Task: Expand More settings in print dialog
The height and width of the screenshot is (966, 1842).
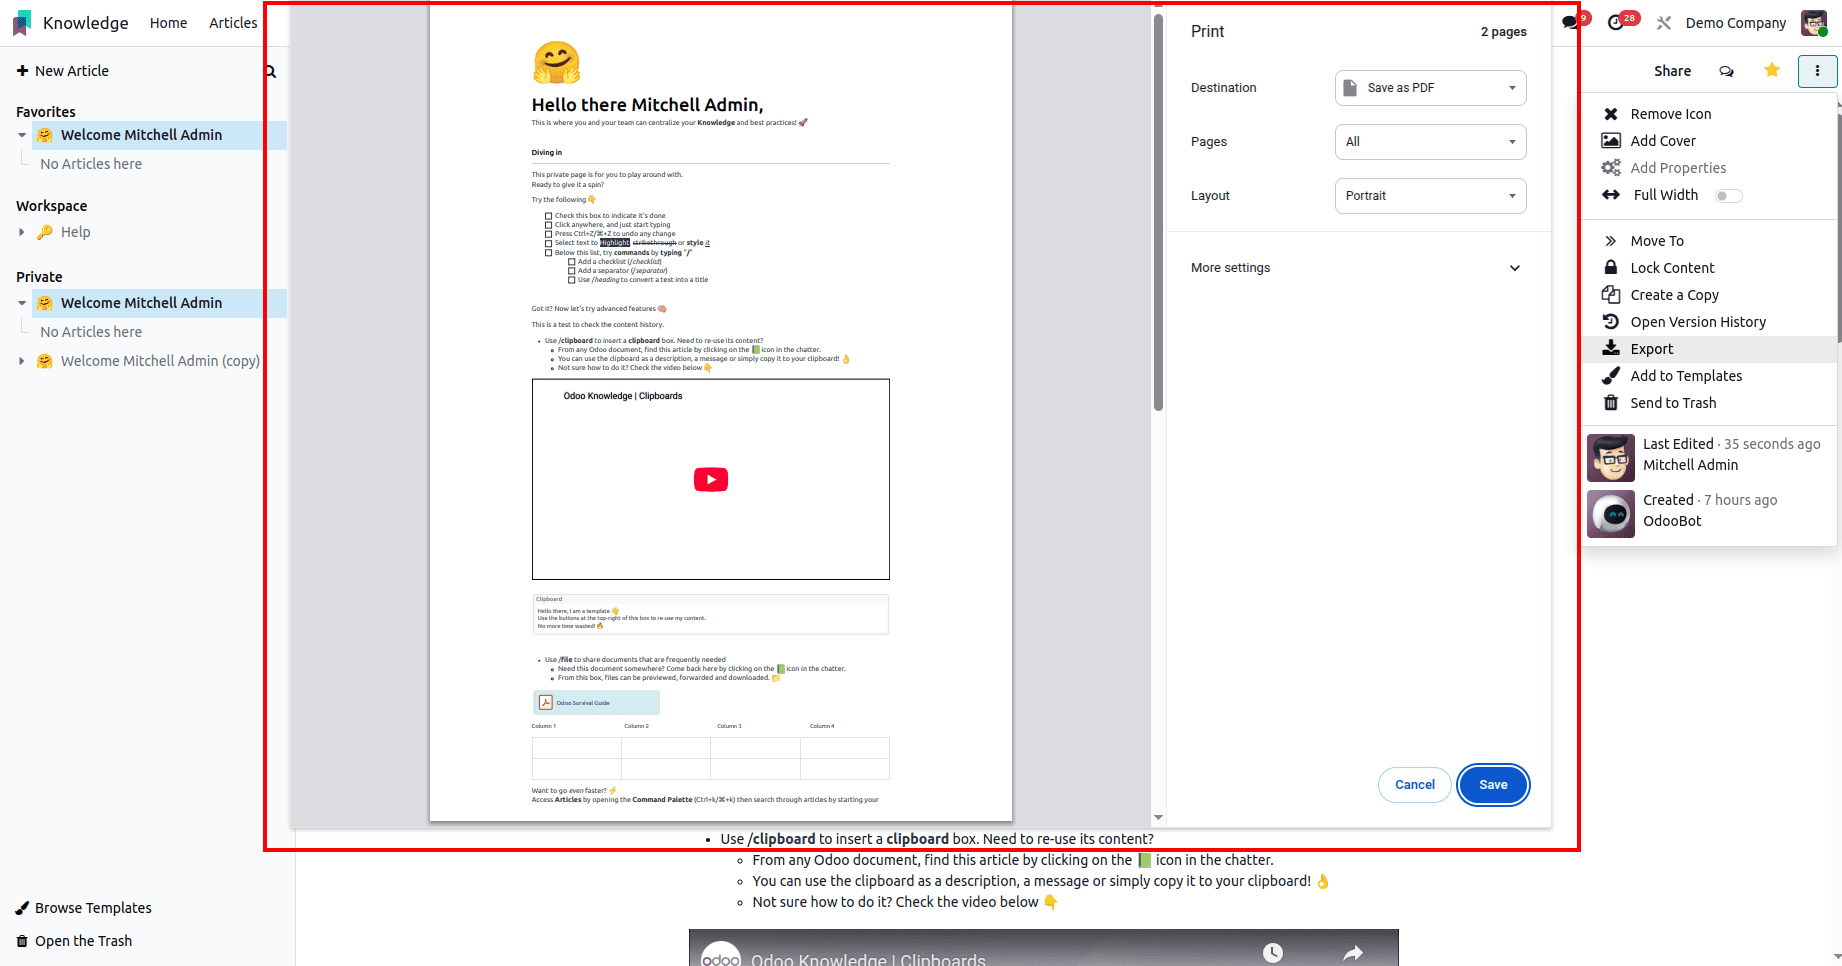Action: 1356,268
